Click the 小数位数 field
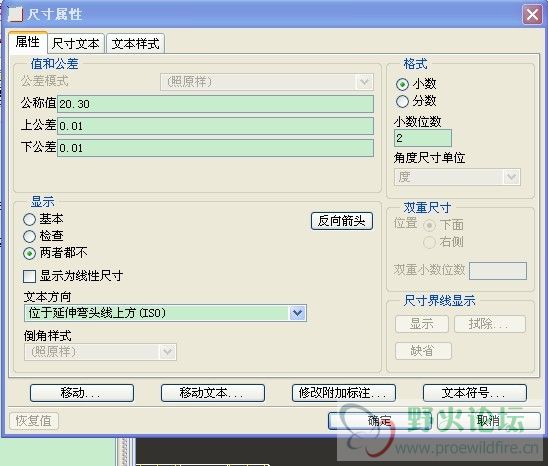Screen dimensions: 548x466 point(423,138)
